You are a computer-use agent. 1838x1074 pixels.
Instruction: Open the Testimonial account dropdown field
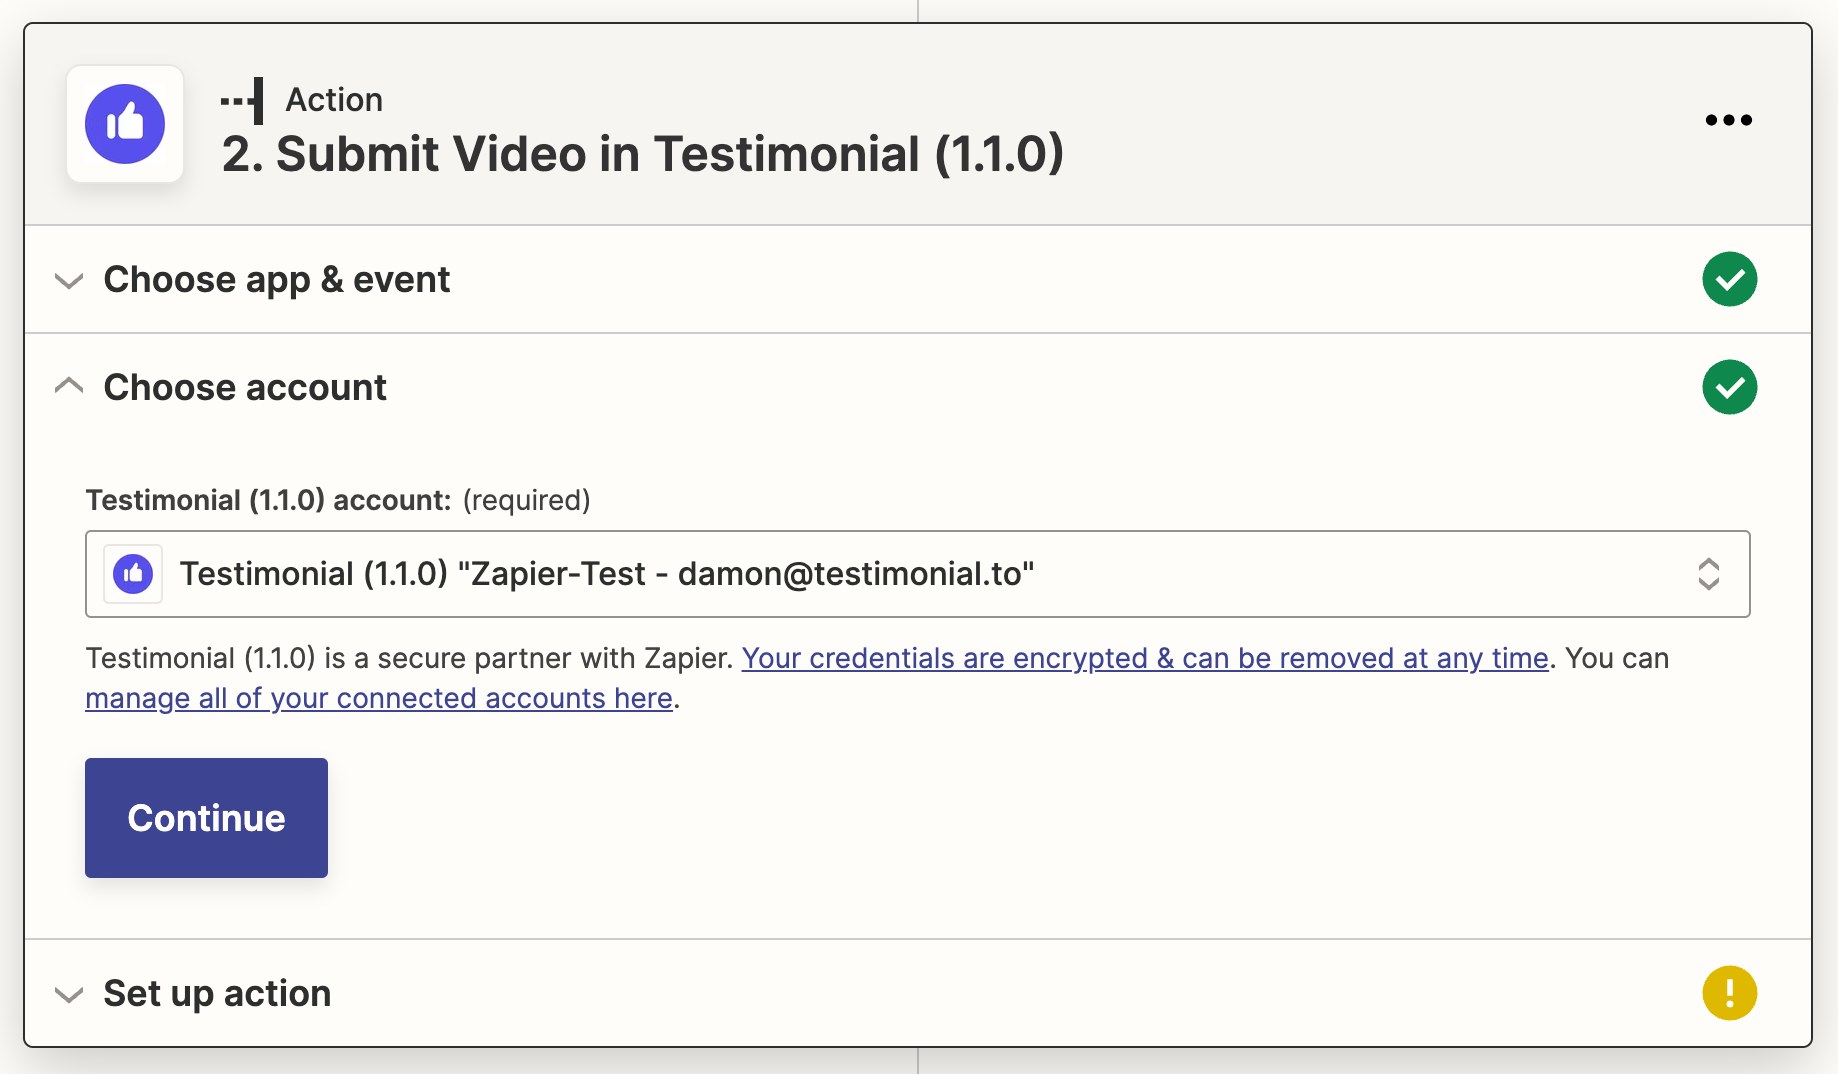[x=900, y=574]
